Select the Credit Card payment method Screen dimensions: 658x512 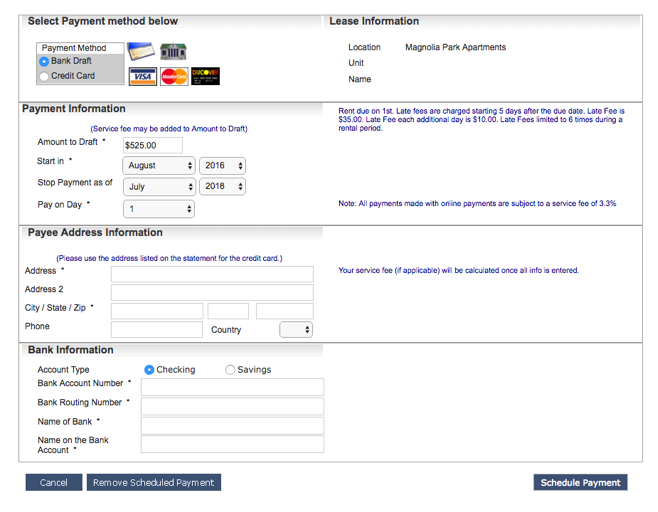pos(44,76)
